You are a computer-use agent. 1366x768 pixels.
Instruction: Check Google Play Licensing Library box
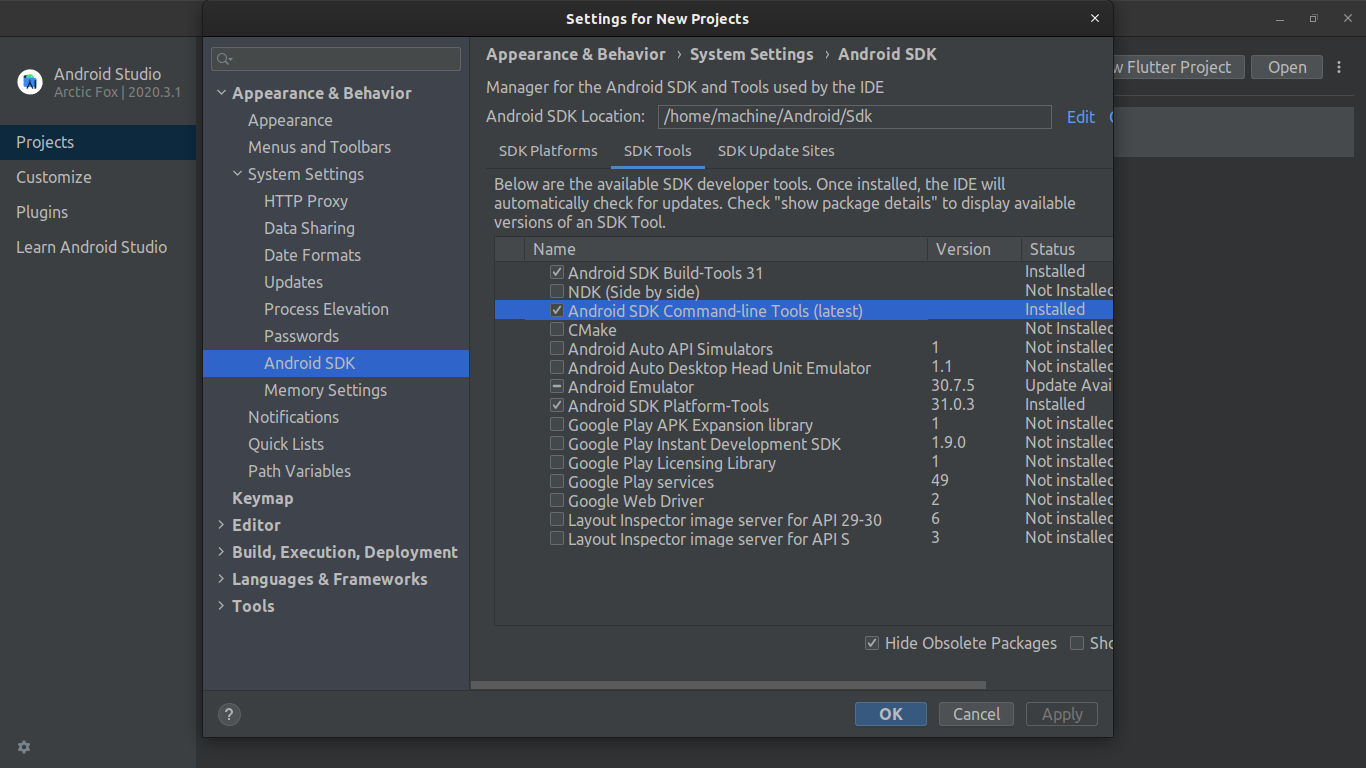[557, 462]
